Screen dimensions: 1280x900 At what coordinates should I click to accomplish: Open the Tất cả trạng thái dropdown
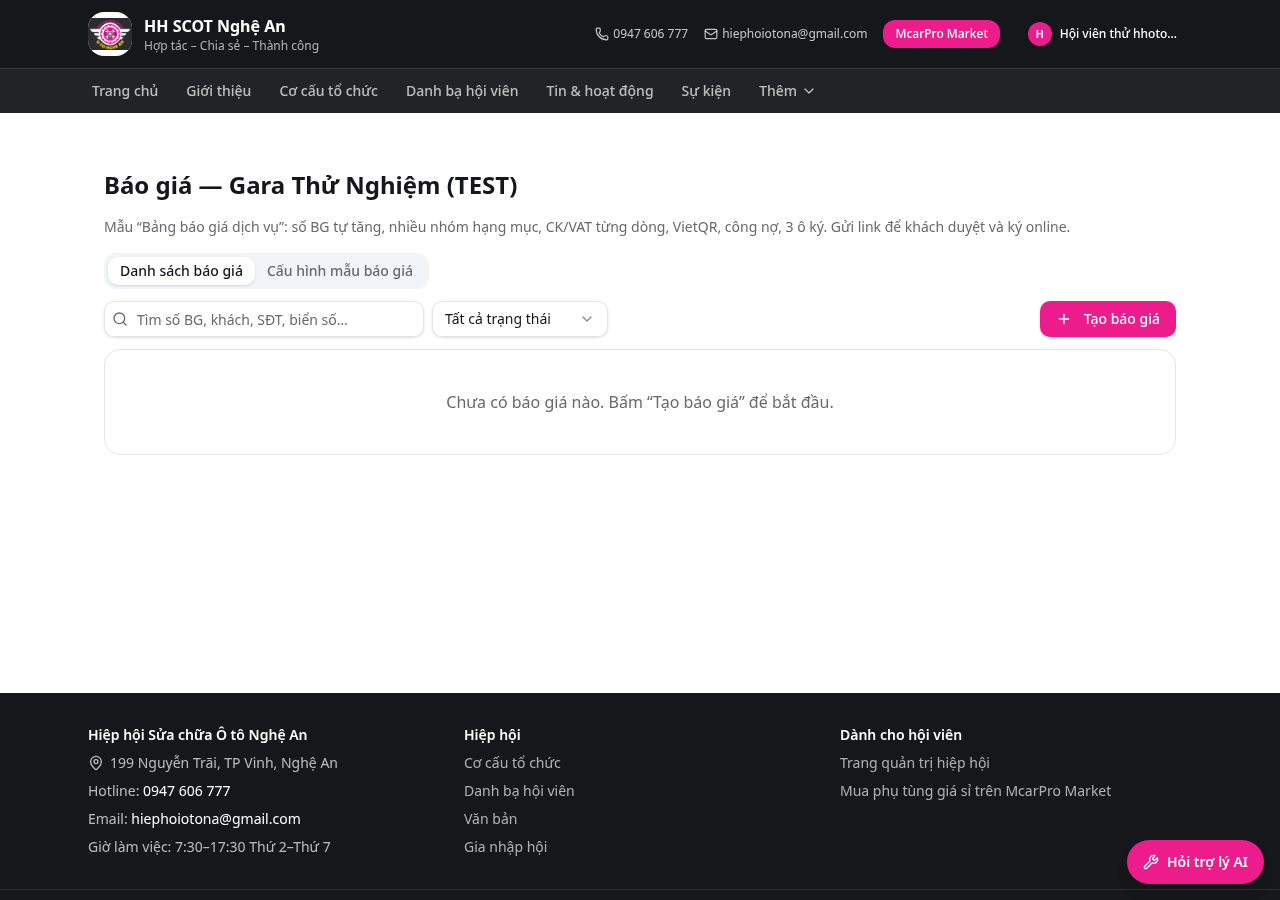tap(520, 319)
